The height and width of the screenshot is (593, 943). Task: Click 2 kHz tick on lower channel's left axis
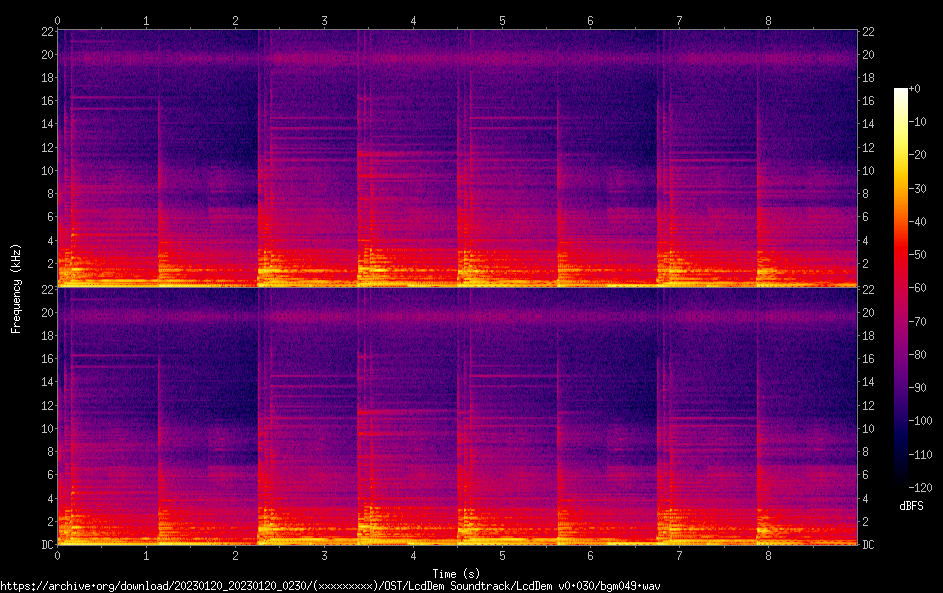[x=47, y=521]
